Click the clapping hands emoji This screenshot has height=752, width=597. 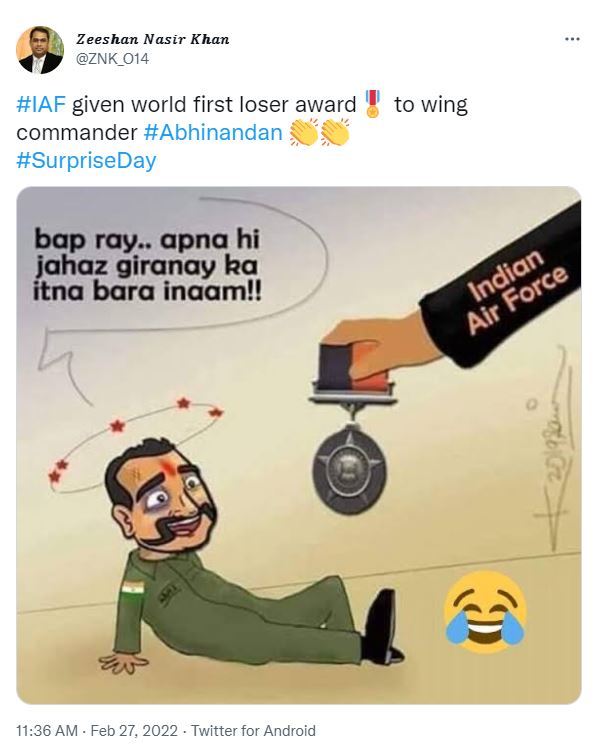(320, 132)
